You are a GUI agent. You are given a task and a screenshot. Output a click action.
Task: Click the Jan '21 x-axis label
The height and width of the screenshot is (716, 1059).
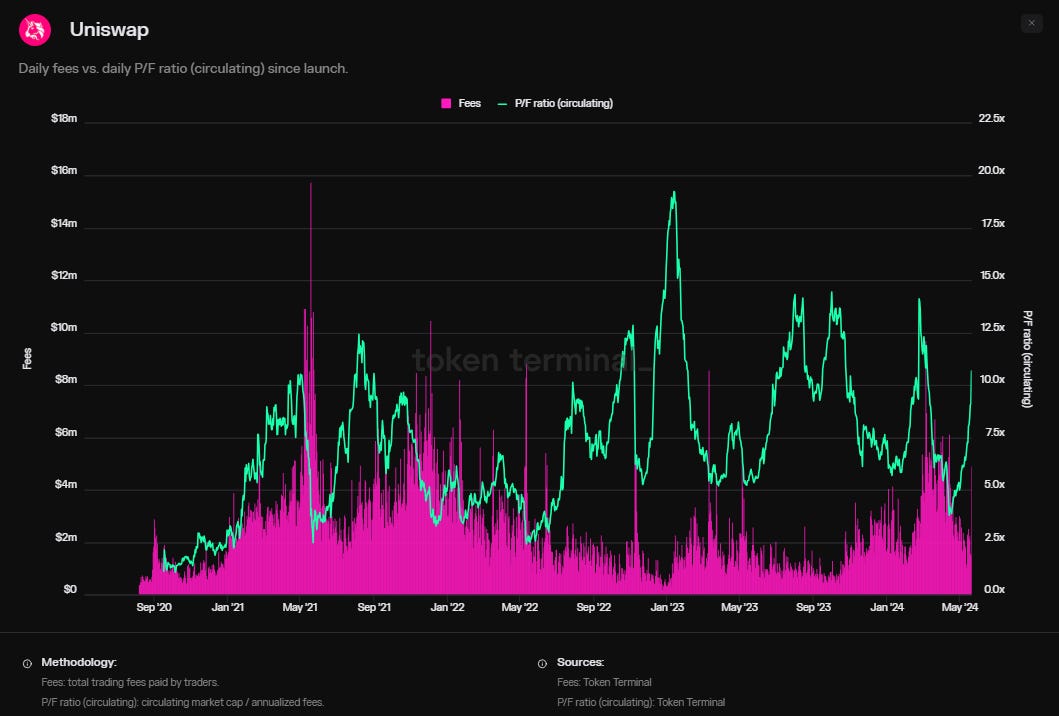228,607
